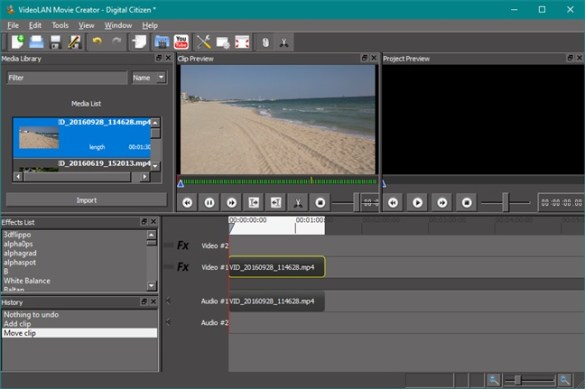This screenshot has width=585, height=389.
Task: Open the YouTube share toolbar icon
Action: point(181,42)
